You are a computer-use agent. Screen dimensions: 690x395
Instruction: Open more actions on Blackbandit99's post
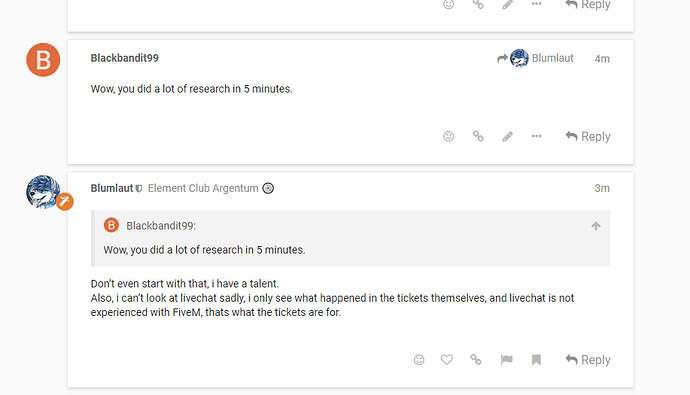[536, 136]
